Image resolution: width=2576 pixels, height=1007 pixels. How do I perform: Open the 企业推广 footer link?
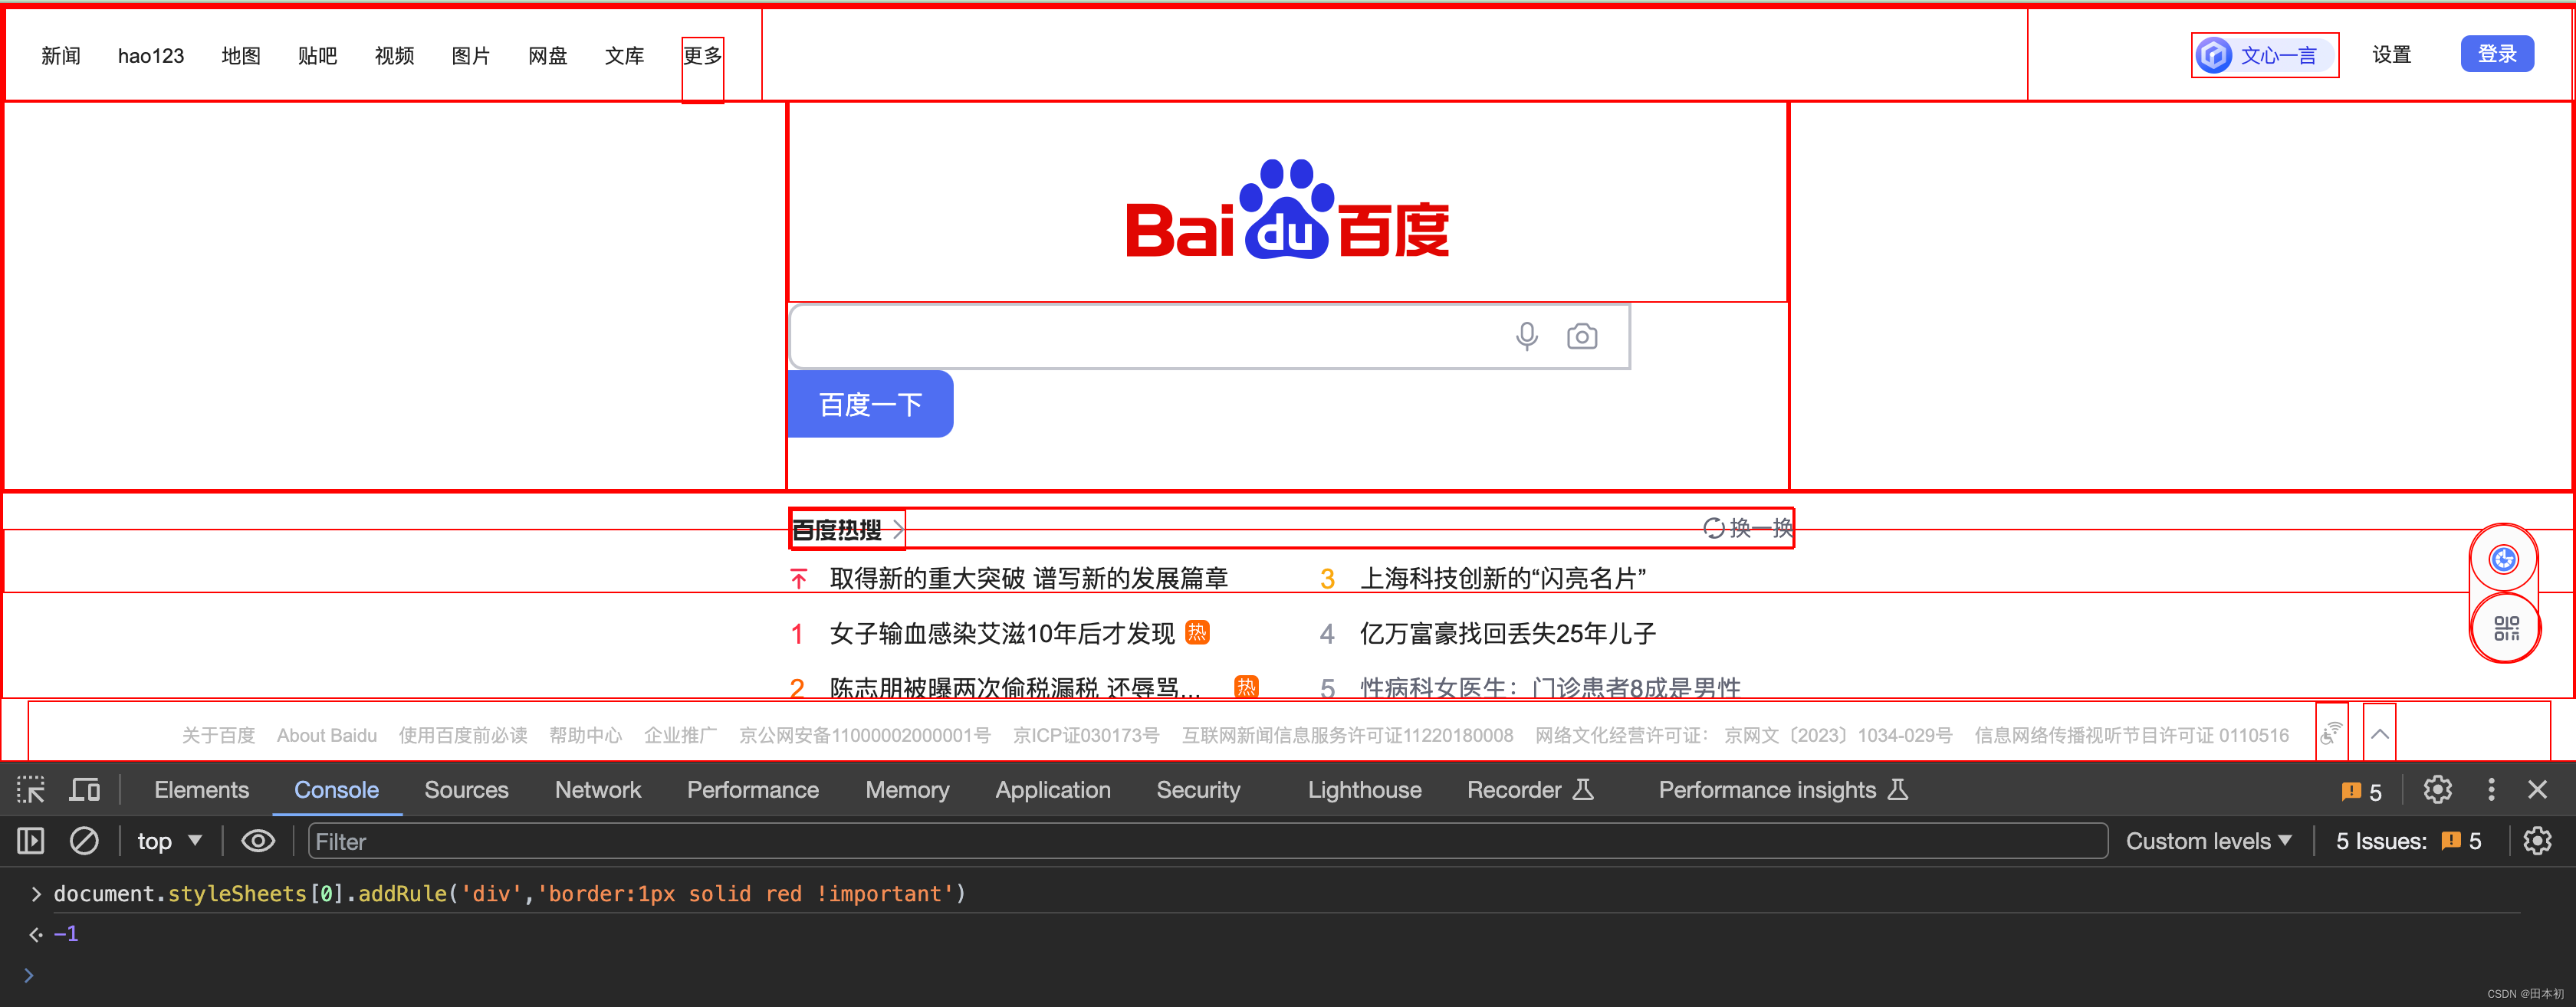click(x=680, y=735)
